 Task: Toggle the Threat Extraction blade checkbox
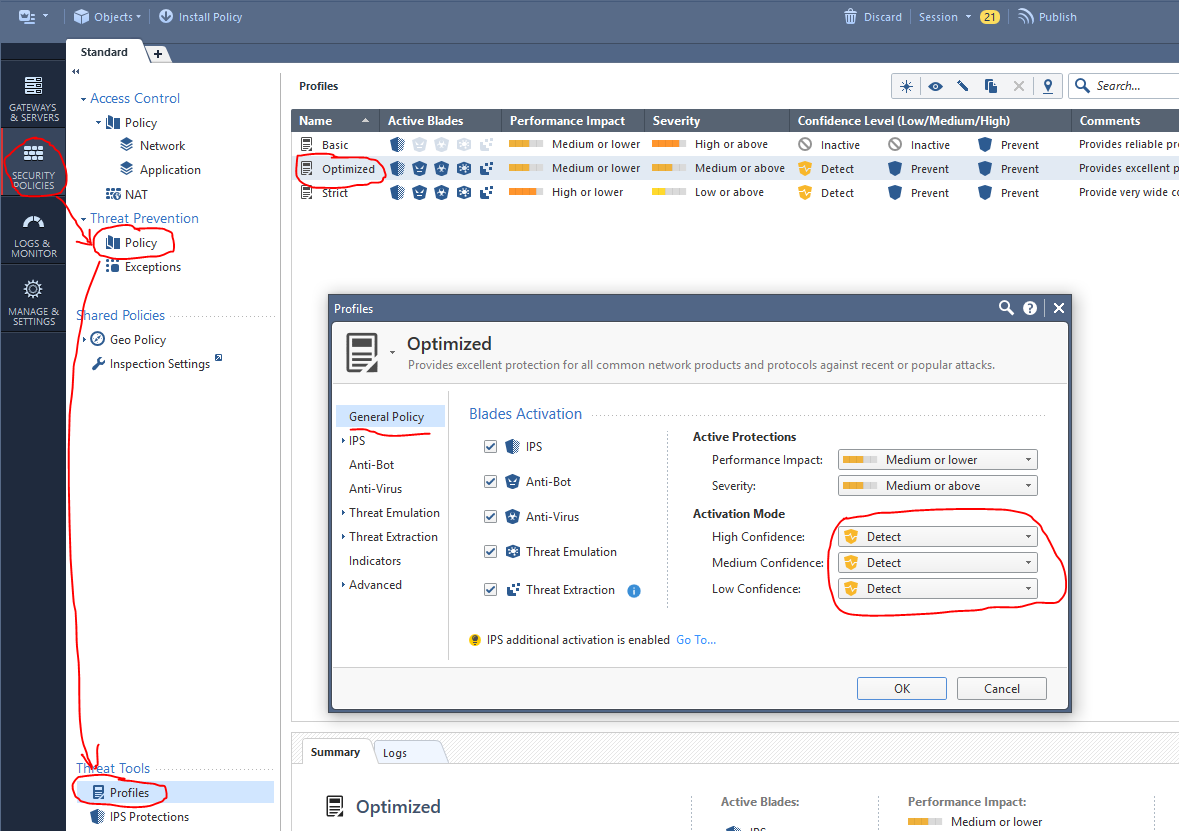pos(490,590)
